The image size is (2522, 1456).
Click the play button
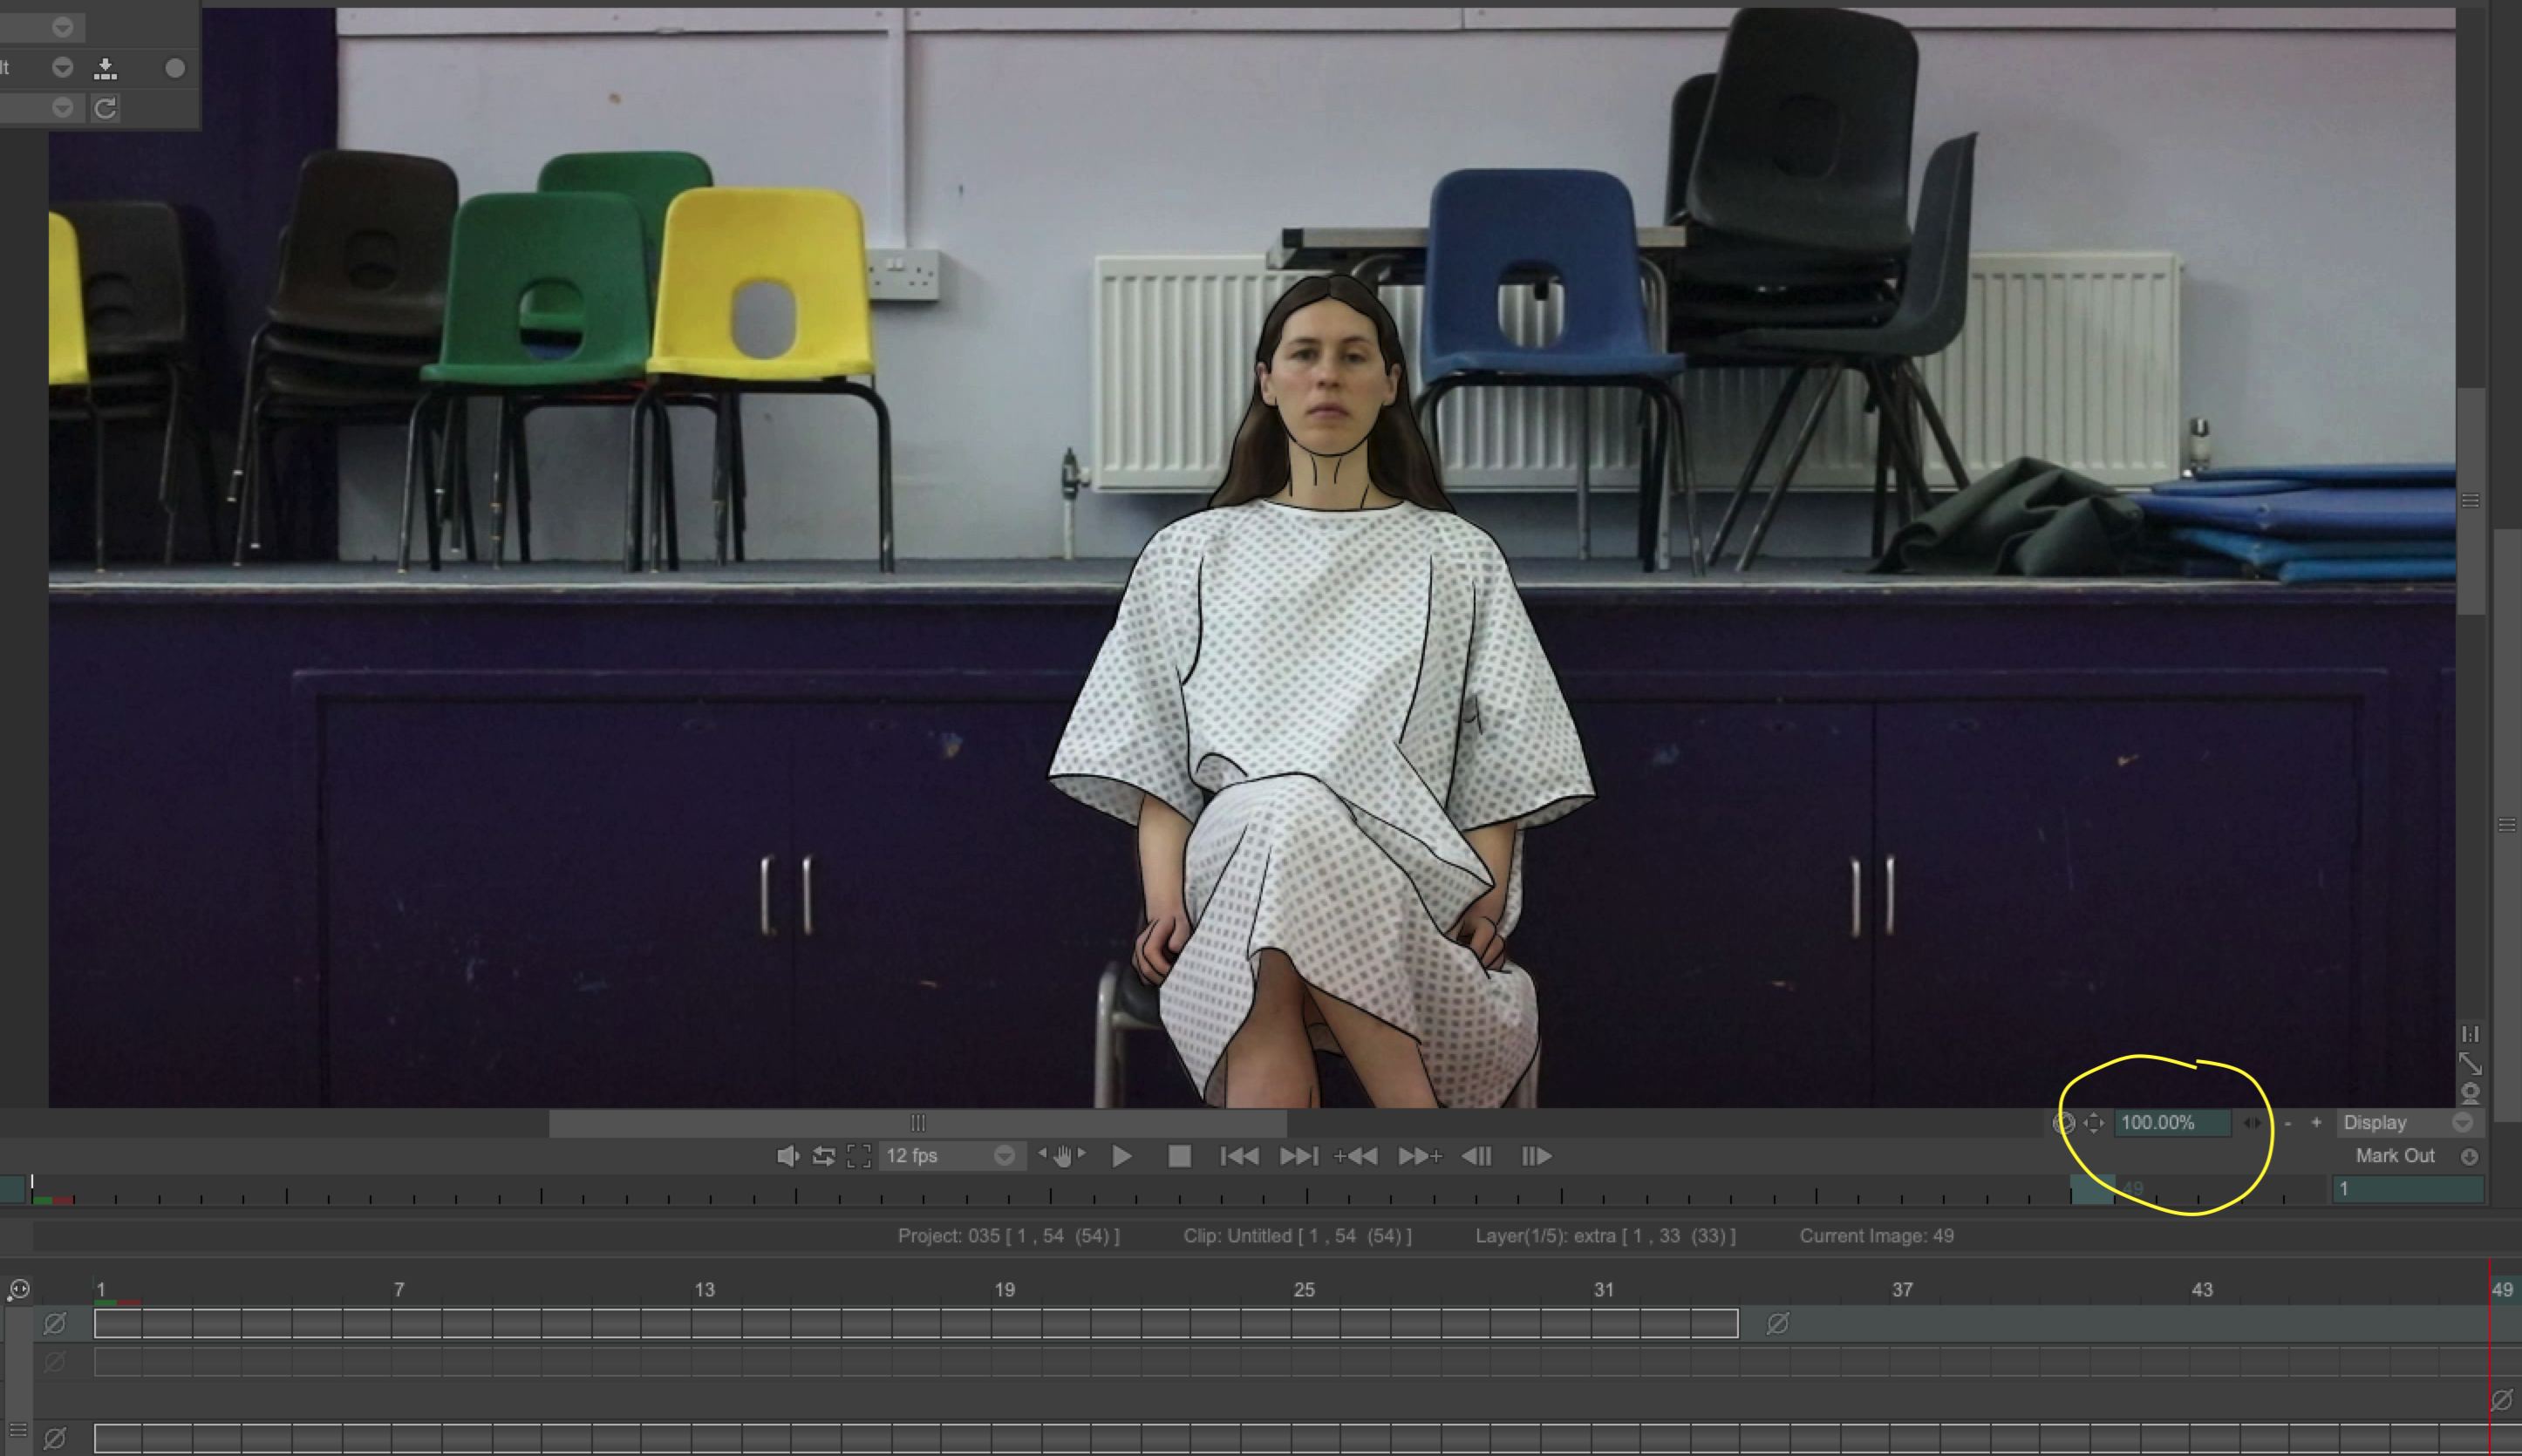(x=1121, y=1156)
